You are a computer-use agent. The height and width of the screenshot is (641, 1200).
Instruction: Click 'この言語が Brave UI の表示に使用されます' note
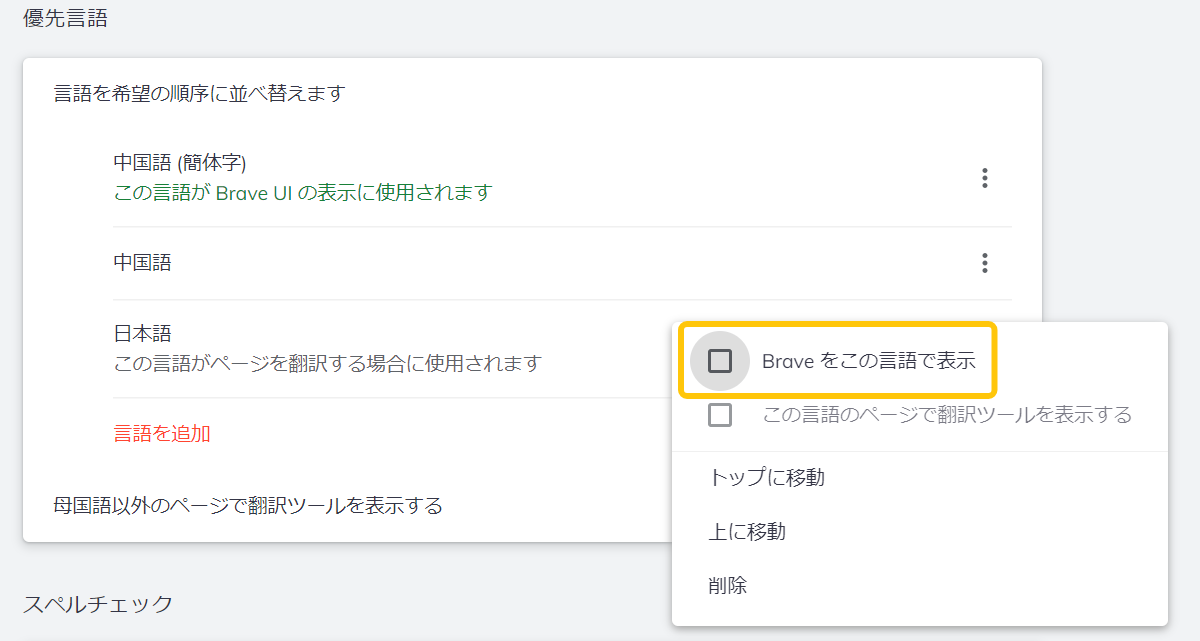(303, 192)
